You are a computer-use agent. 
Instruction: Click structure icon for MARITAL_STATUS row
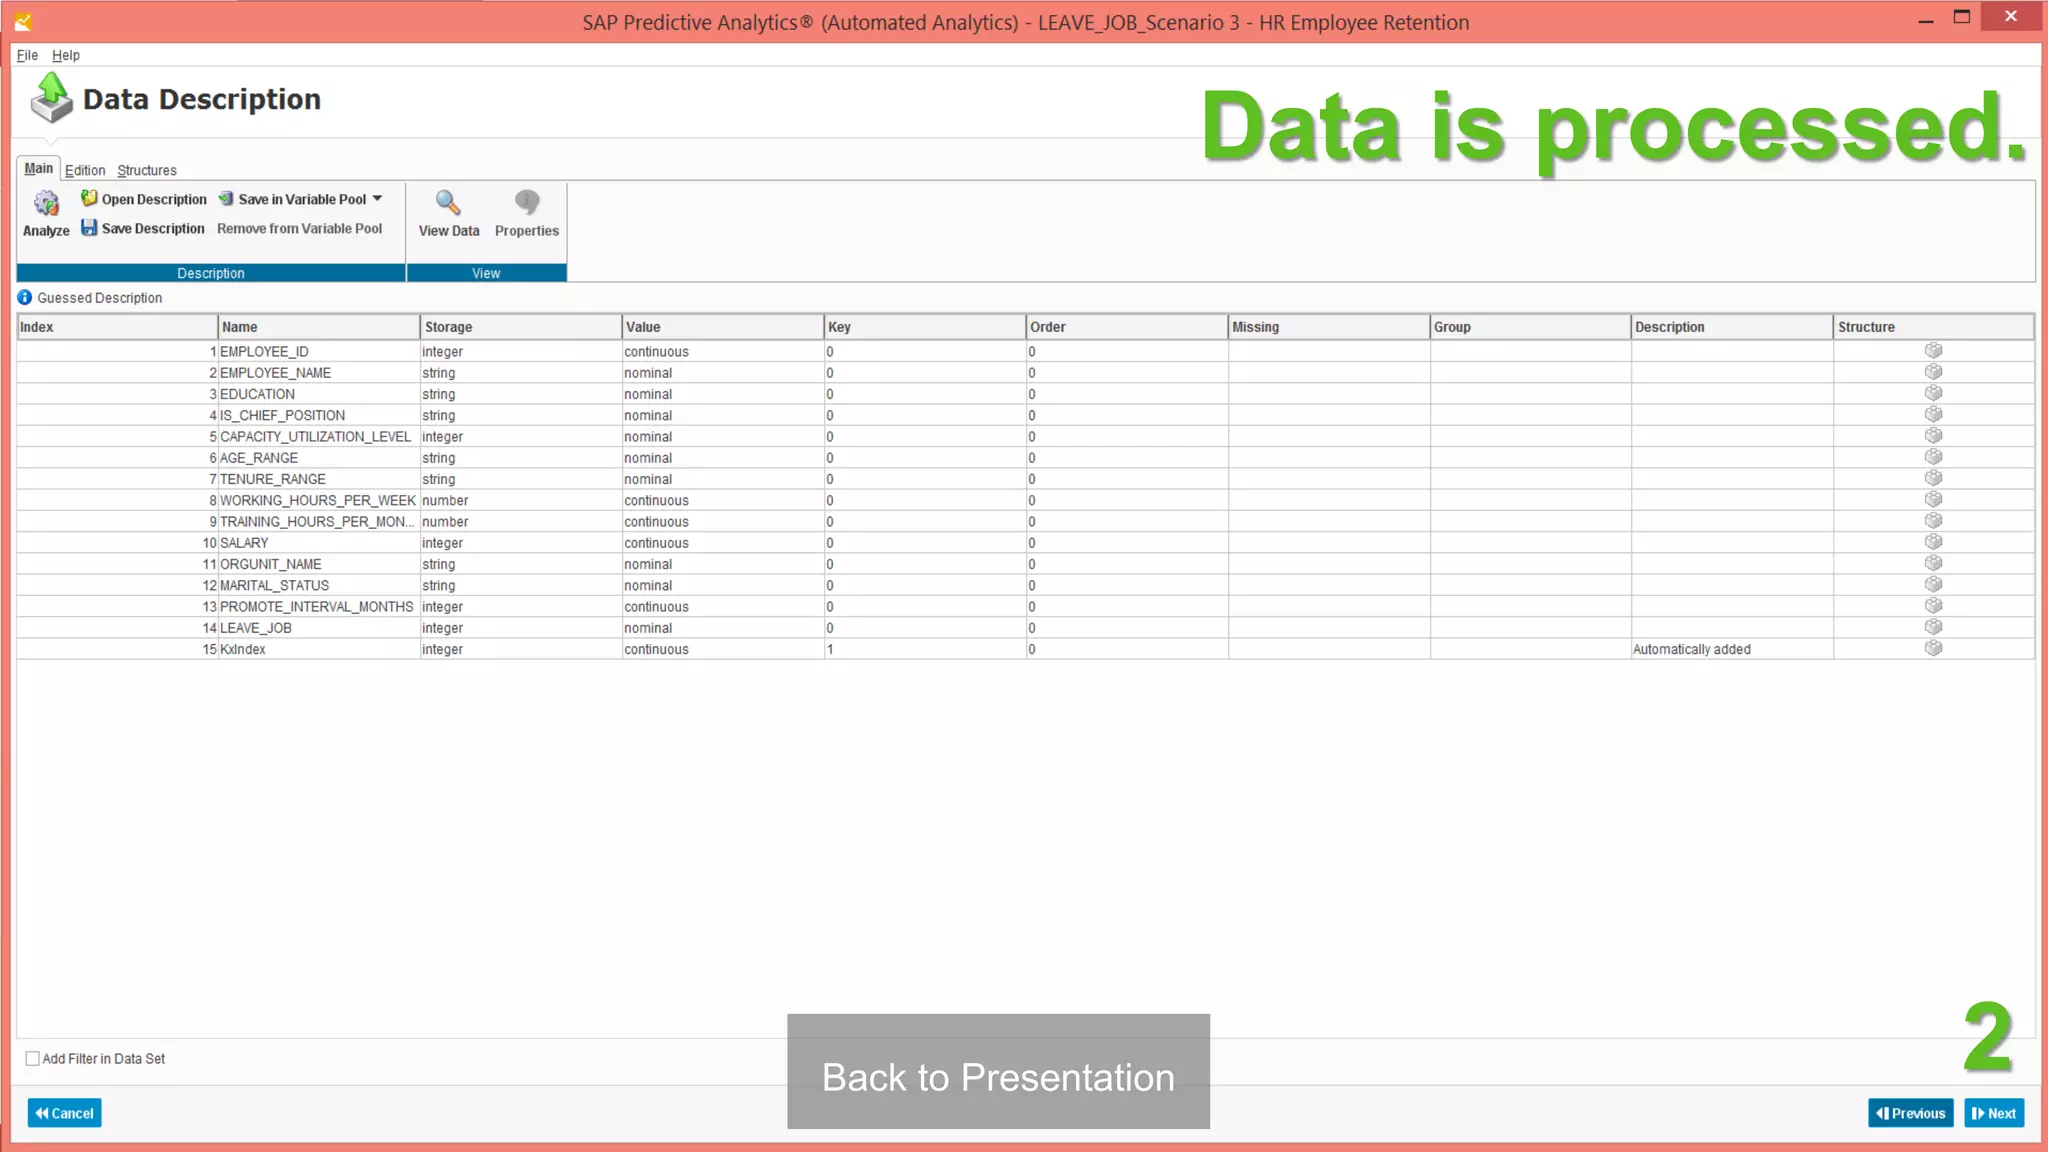click(1933, 584)
